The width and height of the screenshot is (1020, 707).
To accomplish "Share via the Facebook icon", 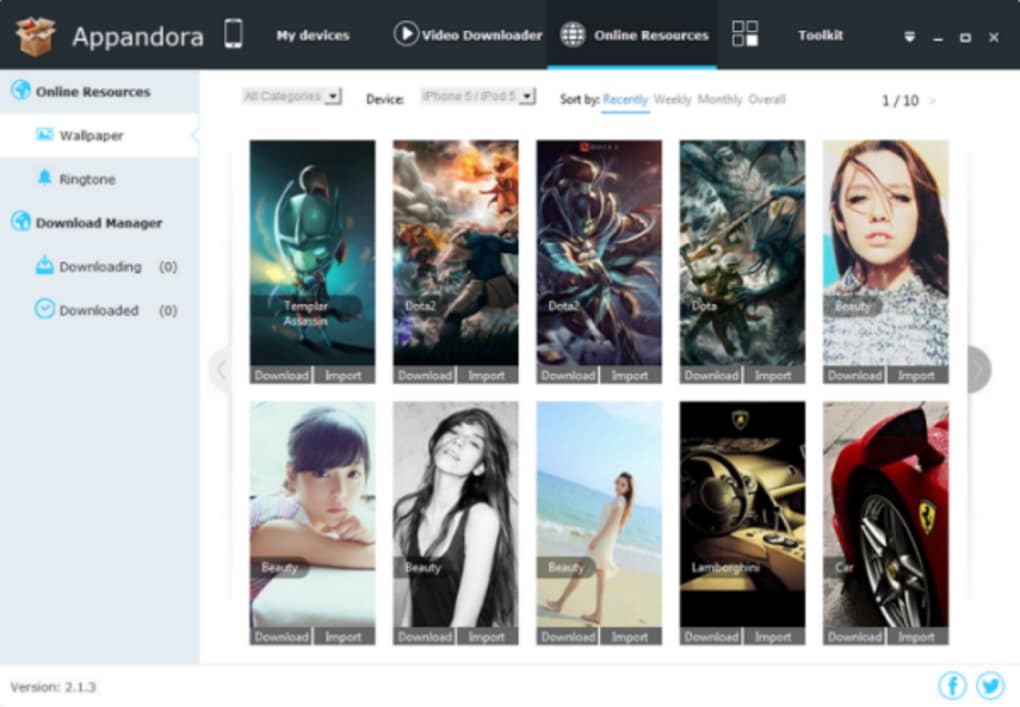I will (x=952, y=685).
